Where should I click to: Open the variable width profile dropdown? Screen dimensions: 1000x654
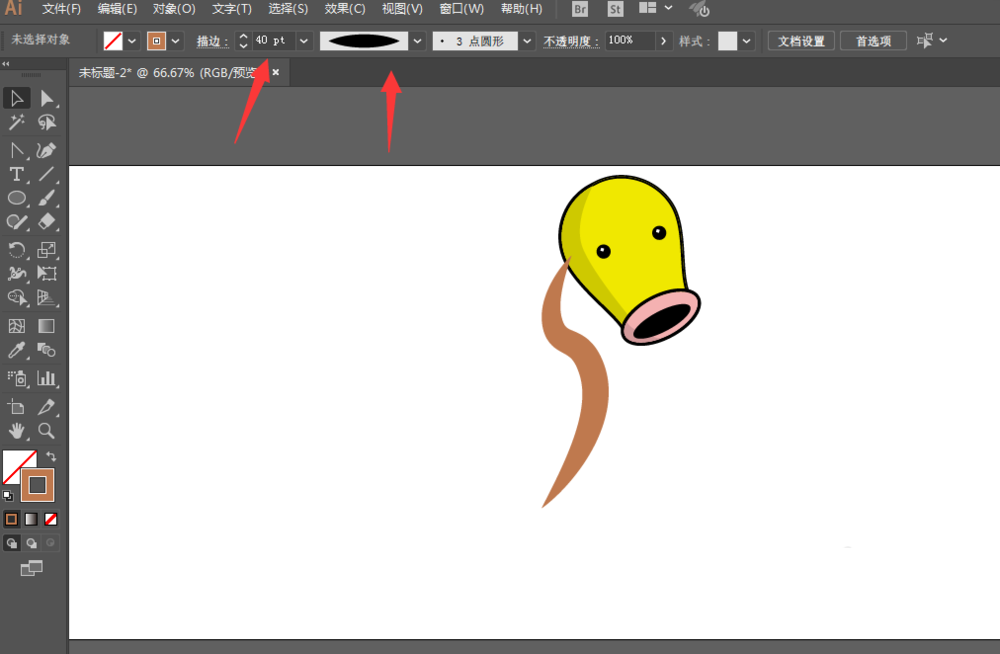point(416,40)
